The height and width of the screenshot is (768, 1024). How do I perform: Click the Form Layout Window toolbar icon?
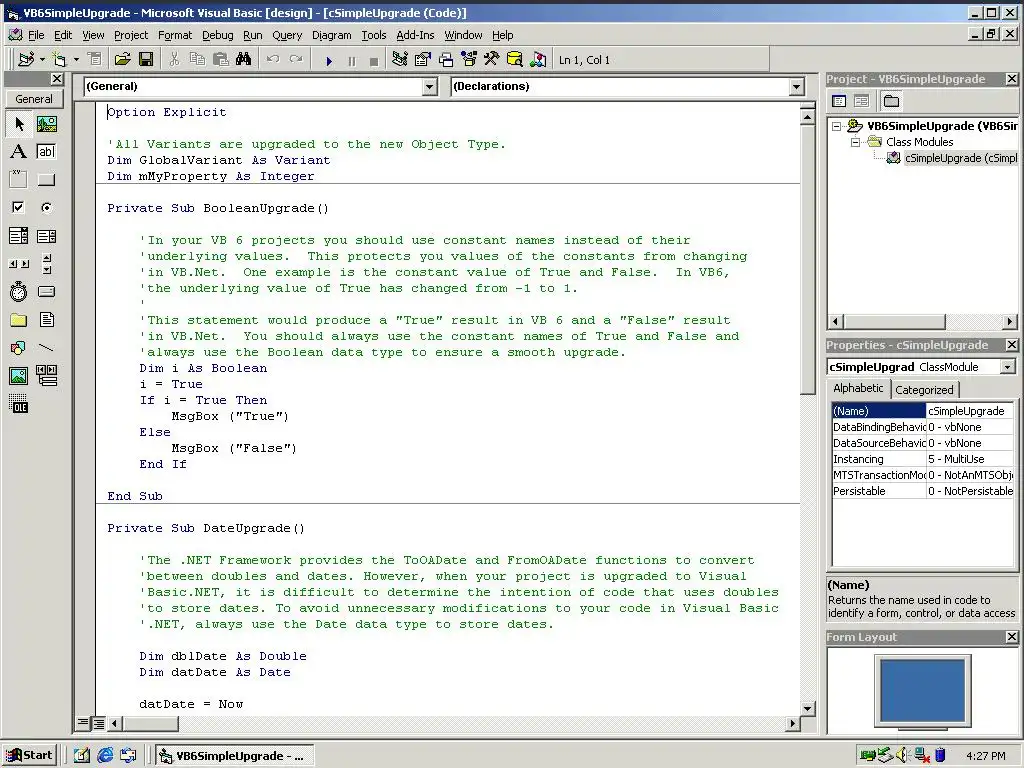[x=446, y=59]
